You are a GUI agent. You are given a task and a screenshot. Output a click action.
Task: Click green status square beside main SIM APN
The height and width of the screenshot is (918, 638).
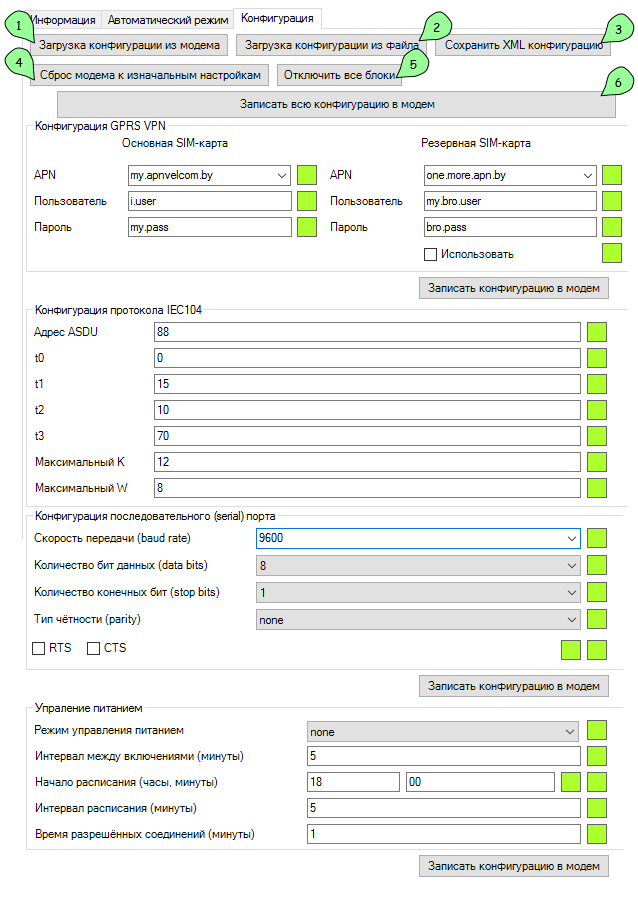[307, 175]
